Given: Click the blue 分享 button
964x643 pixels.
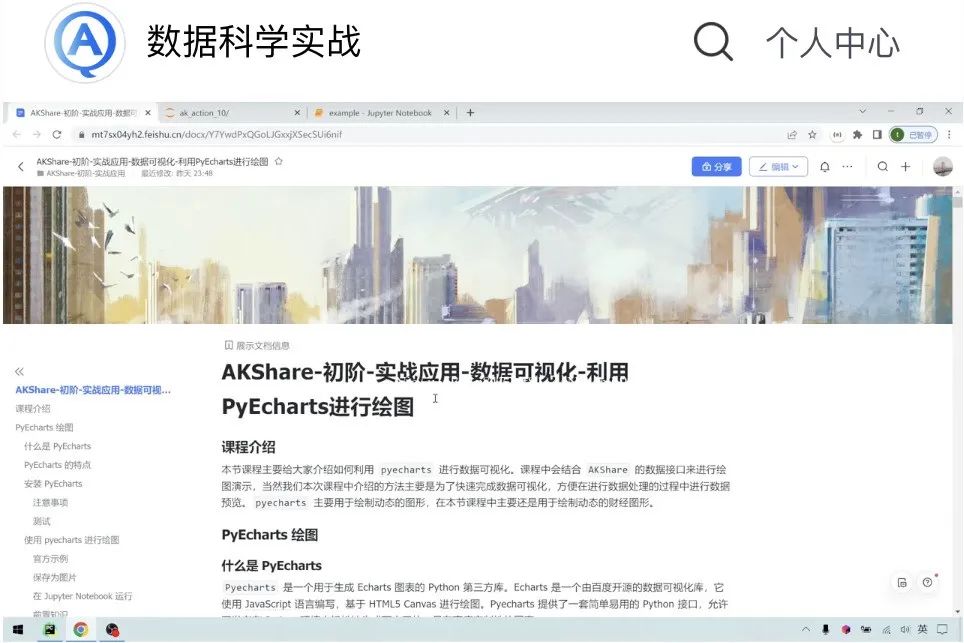Looking at the screenshot, I should click(716, 167).
